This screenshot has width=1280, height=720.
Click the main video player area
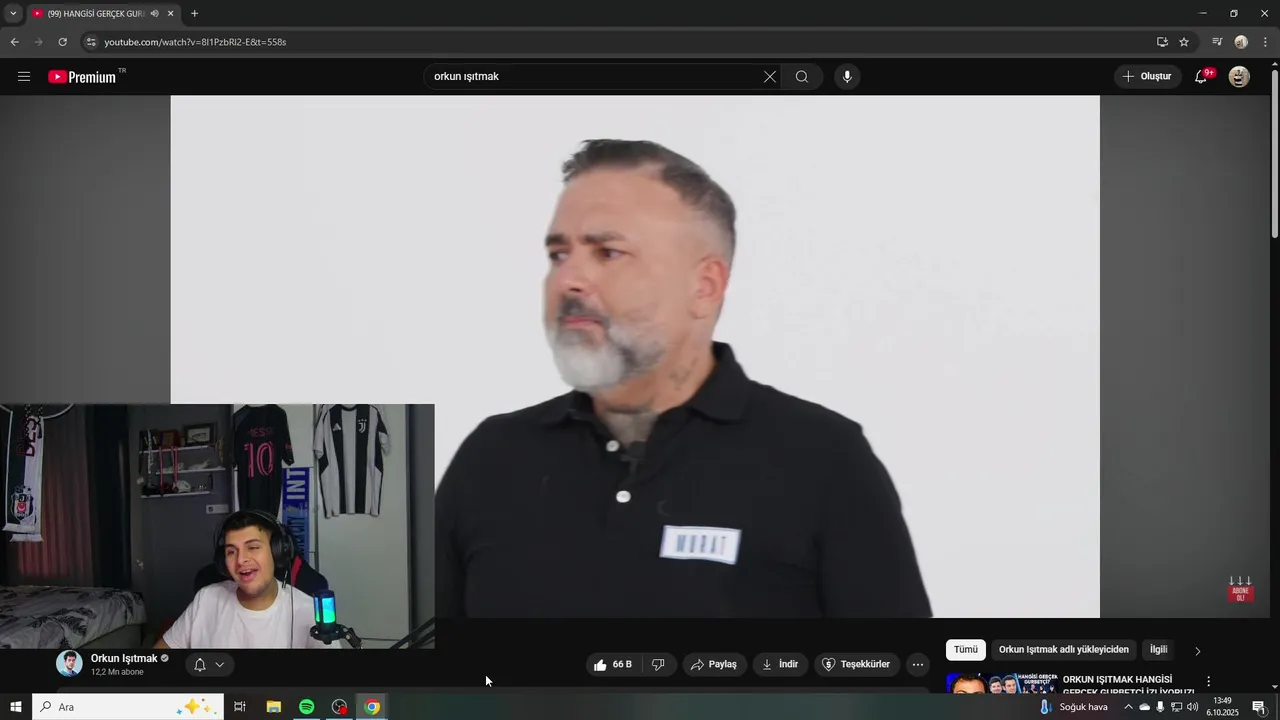pyautogui.click(x=635, y=357)
